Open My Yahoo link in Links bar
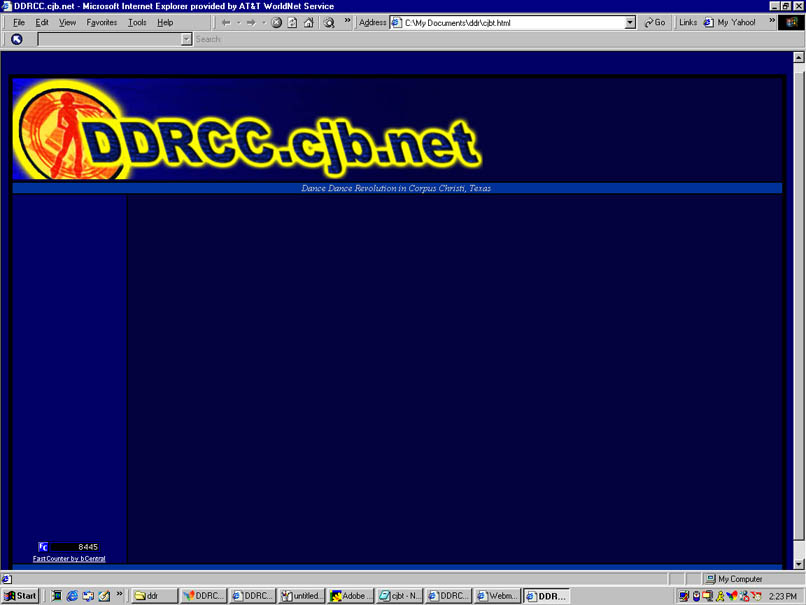 tap(729, 23)
